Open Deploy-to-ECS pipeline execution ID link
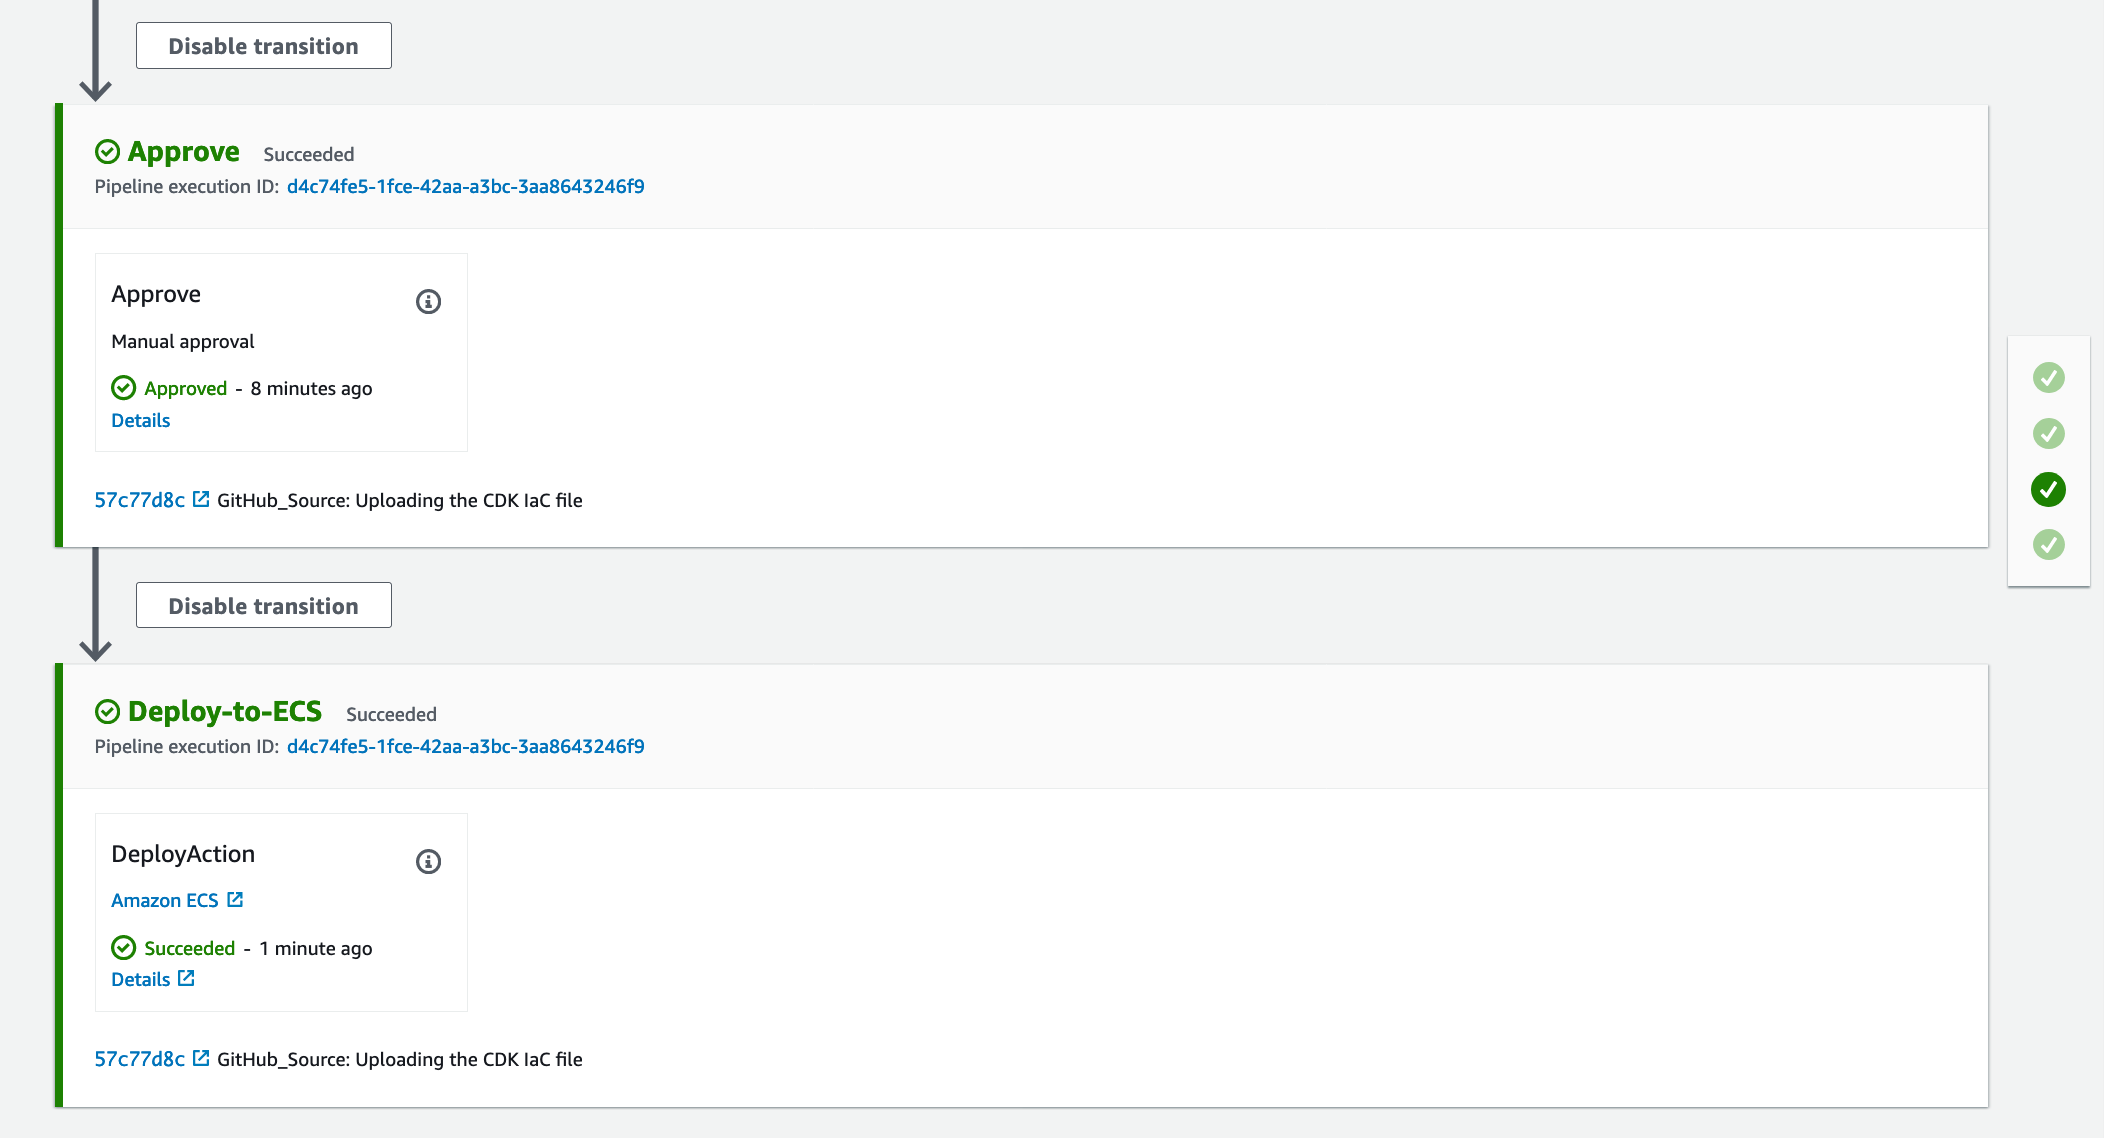This screenshot has height=1138, width=2104. pos(465,747)
